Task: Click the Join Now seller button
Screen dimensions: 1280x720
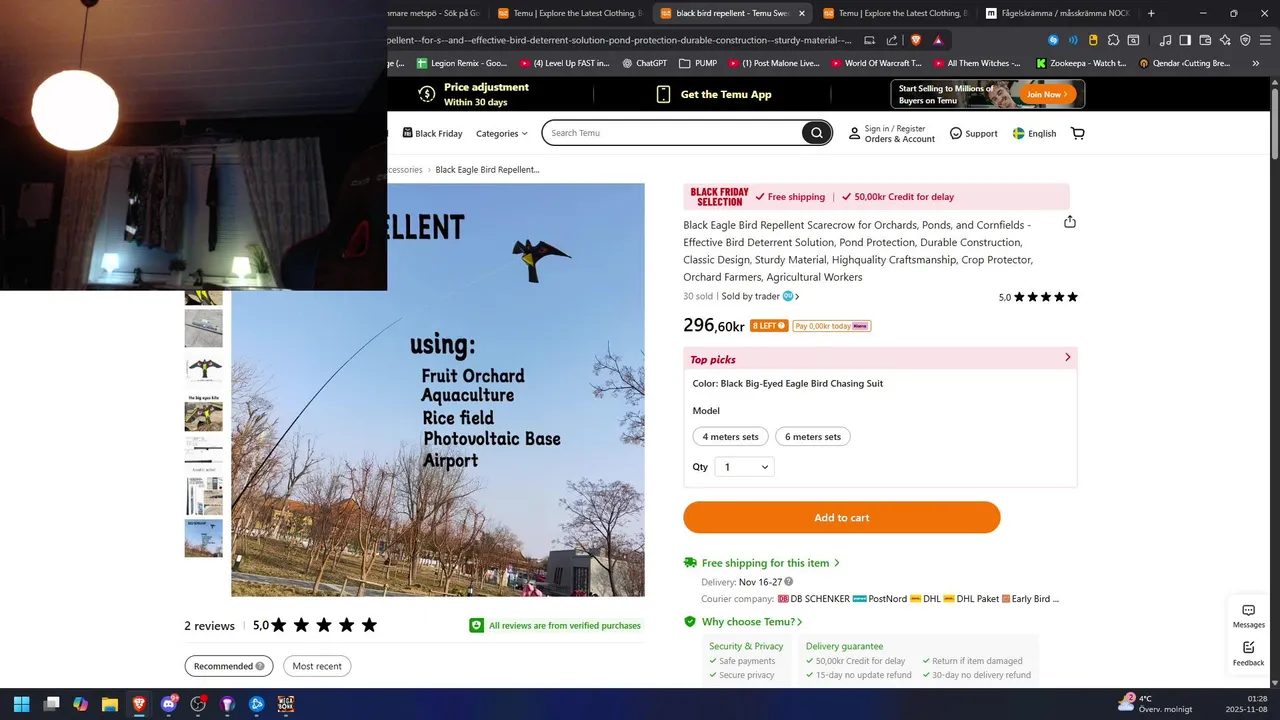Action: pyautogui.click(x=1047, y=94)
